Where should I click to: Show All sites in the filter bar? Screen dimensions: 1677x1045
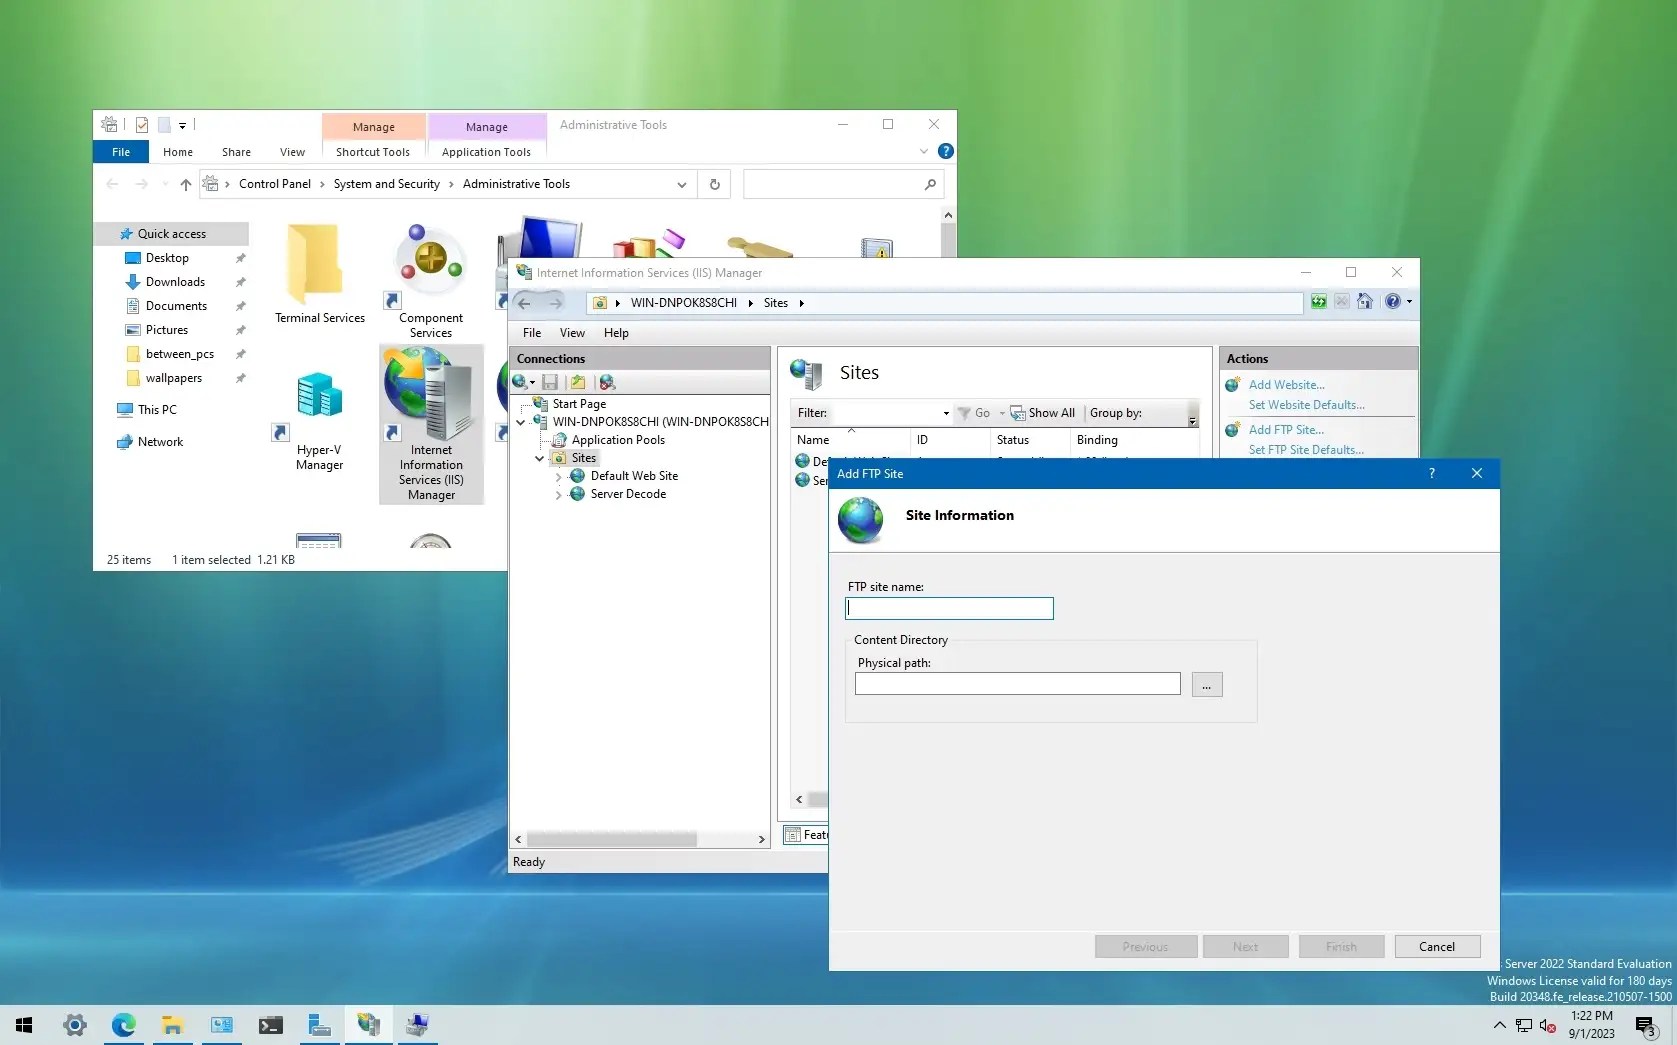tap(1044, 413)
